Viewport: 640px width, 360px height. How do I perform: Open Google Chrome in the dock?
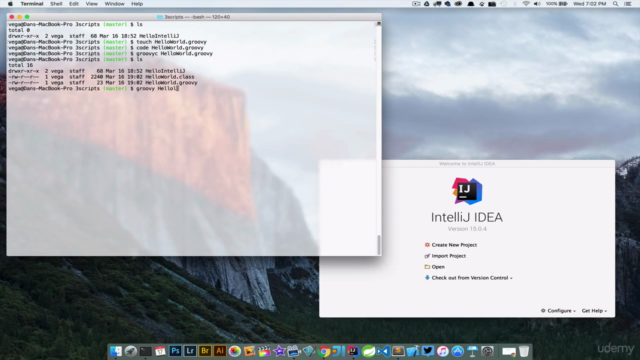[324, 351]
